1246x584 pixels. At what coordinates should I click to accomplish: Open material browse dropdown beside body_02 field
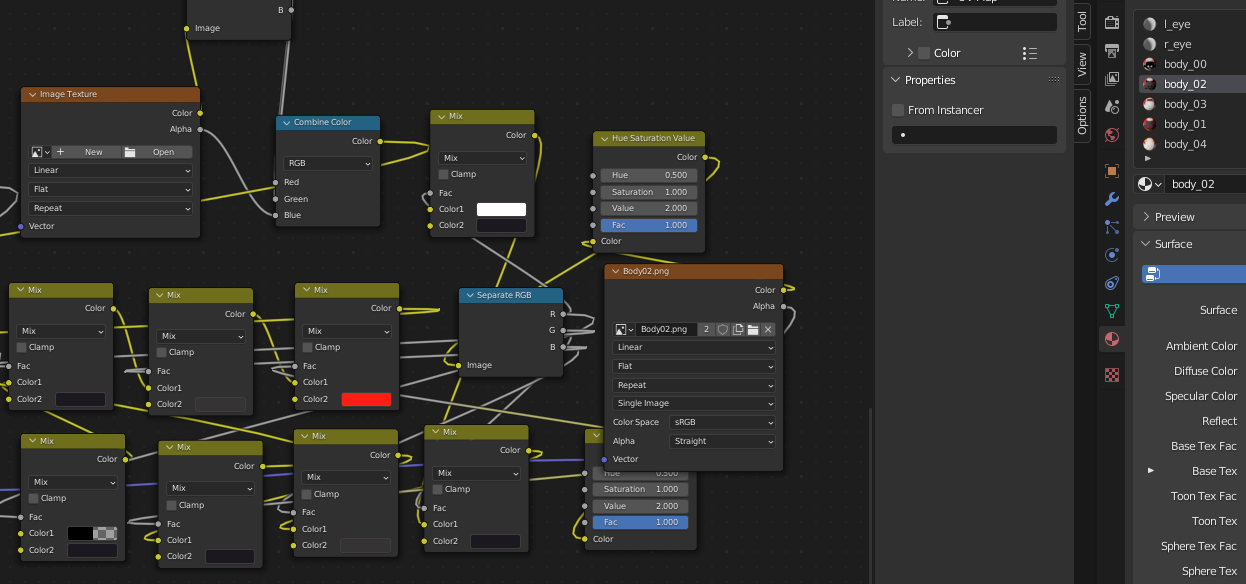pyautogui.click(x=1150, y=184)
